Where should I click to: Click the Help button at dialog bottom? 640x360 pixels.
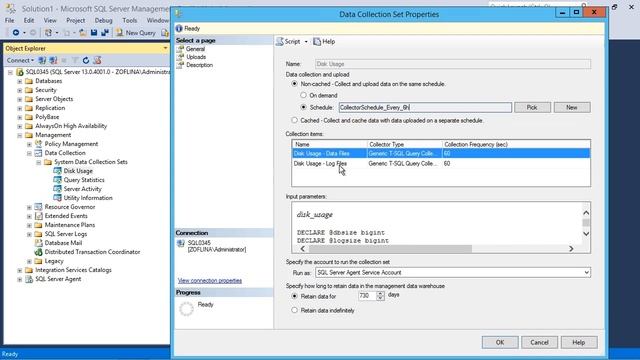(x=579, y=342)
